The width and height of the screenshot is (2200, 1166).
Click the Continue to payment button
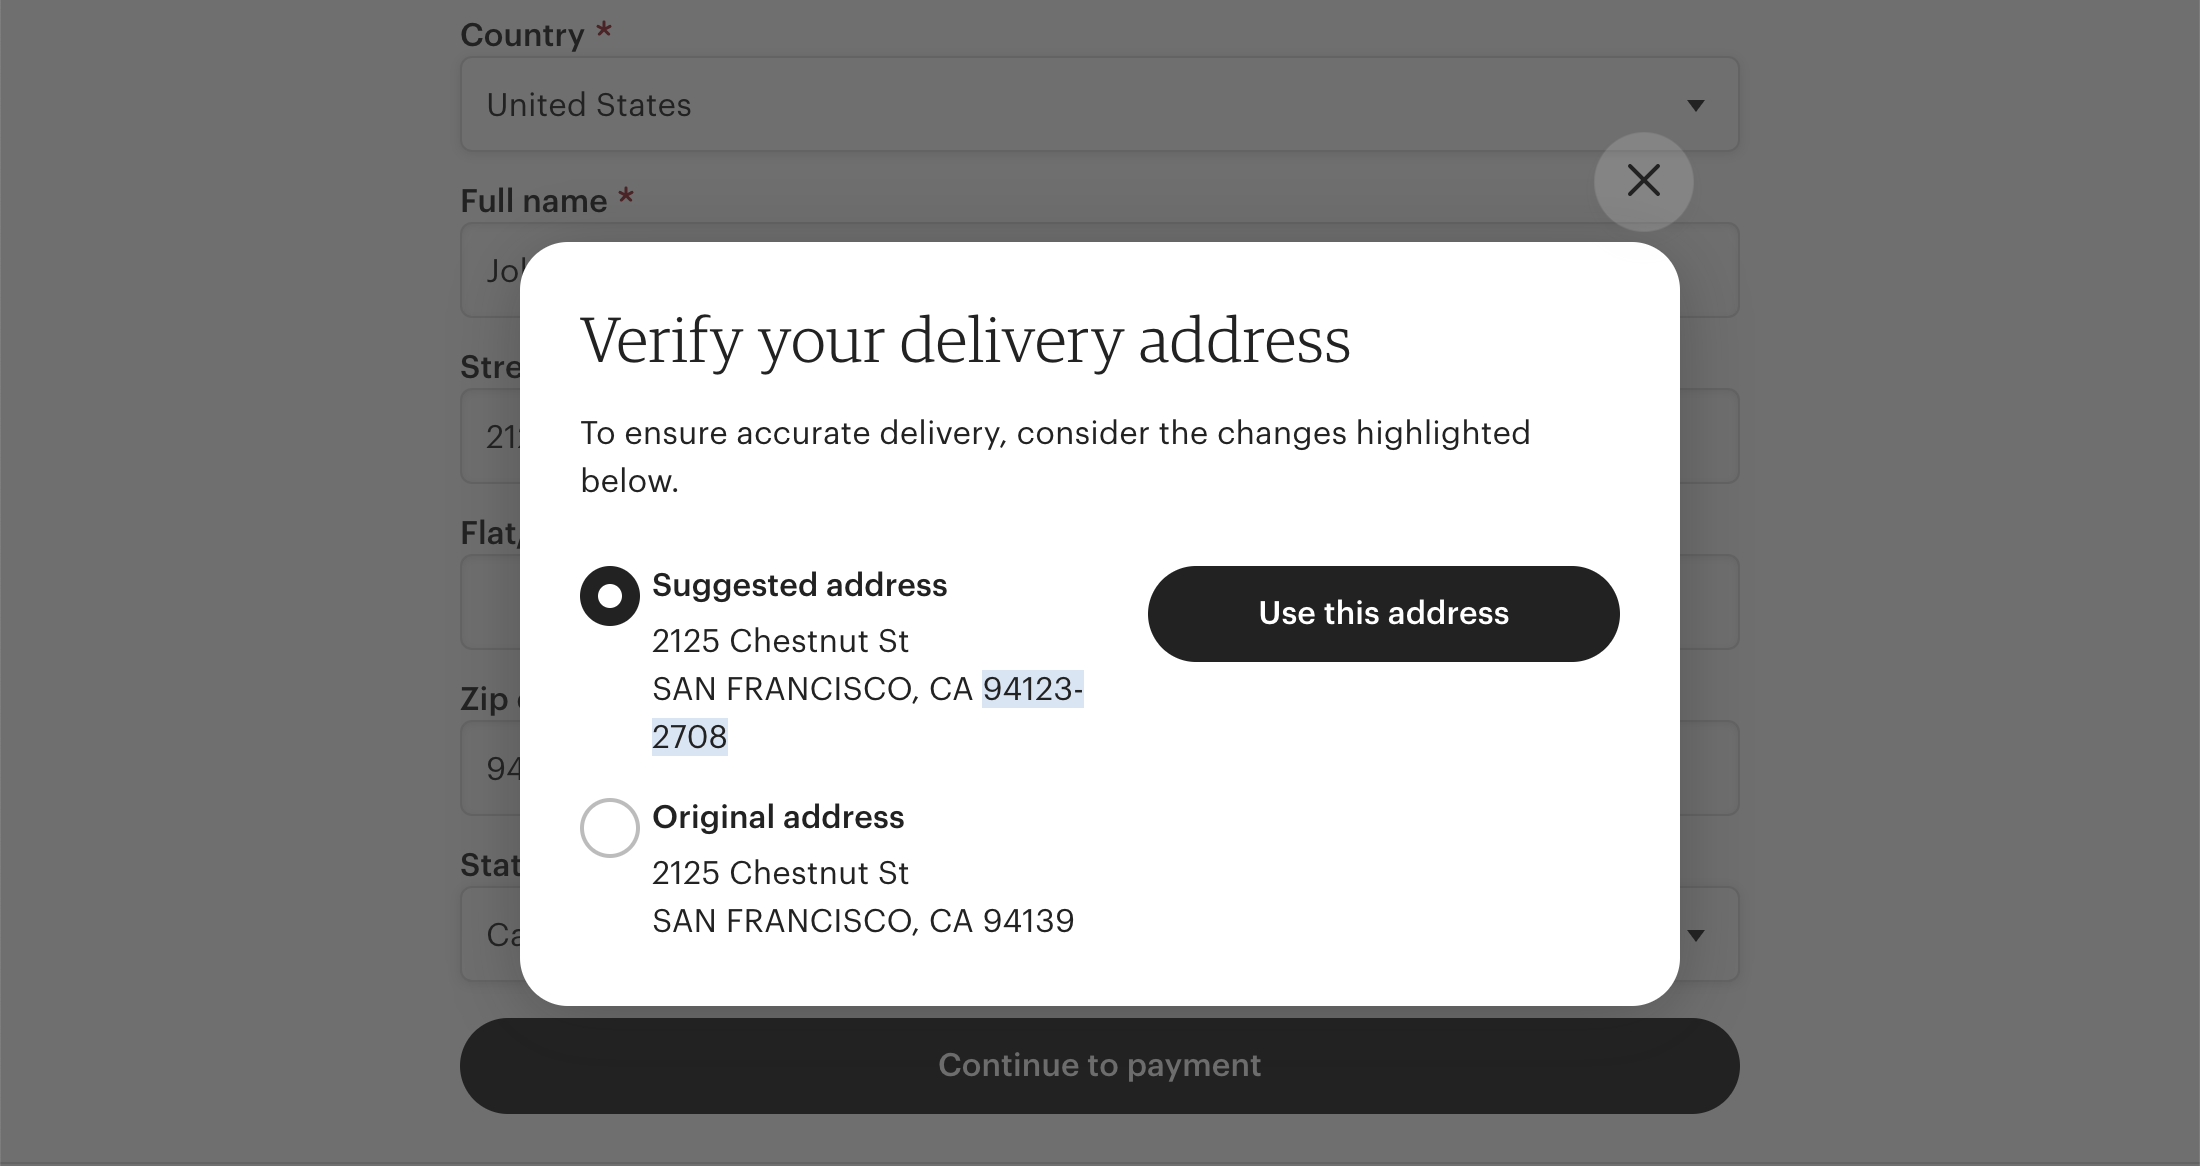pos(1098,1065)
